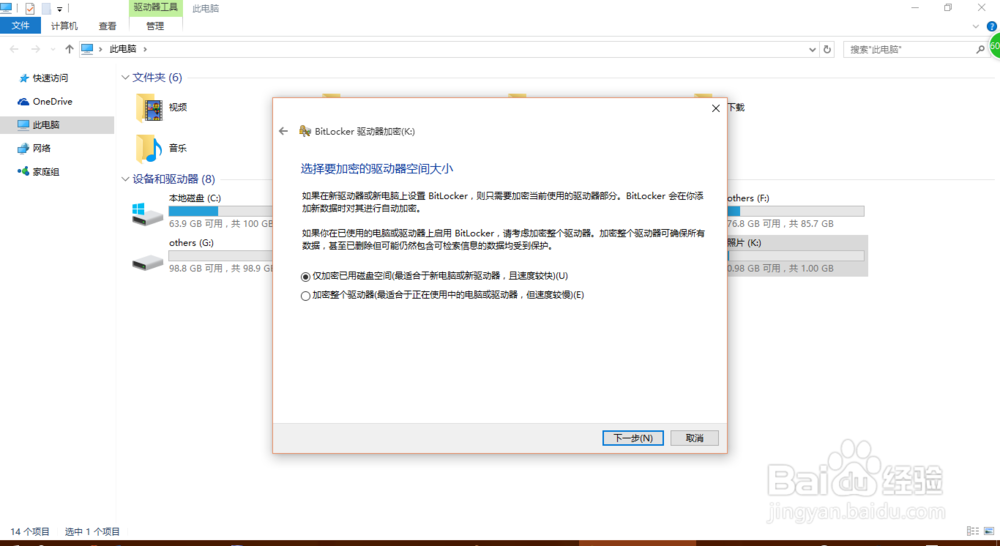Navigate up one folder level
The width and height of the screenshot is (1000, 546).
tap(69, 49)
